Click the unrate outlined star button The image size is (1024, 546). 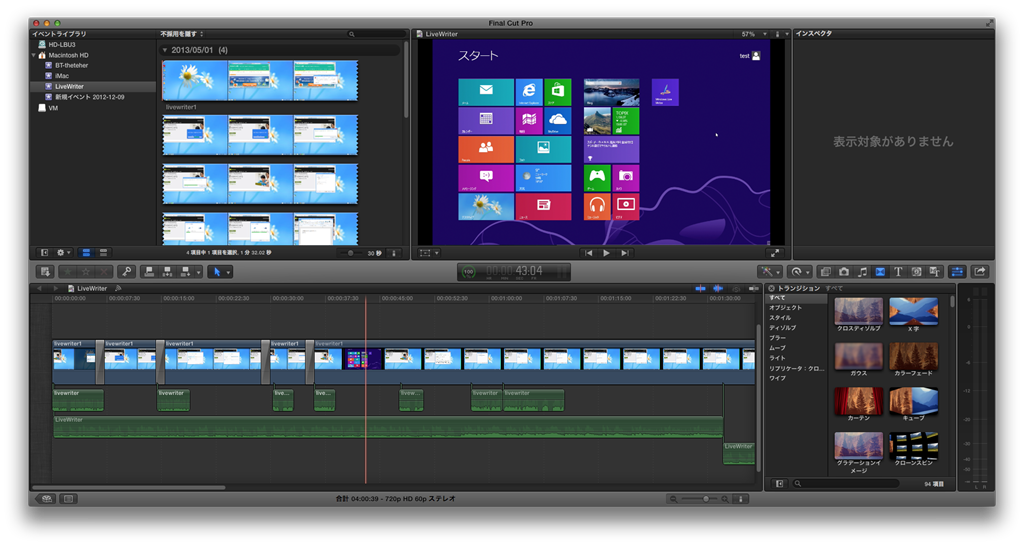click(x=86, y=272)
